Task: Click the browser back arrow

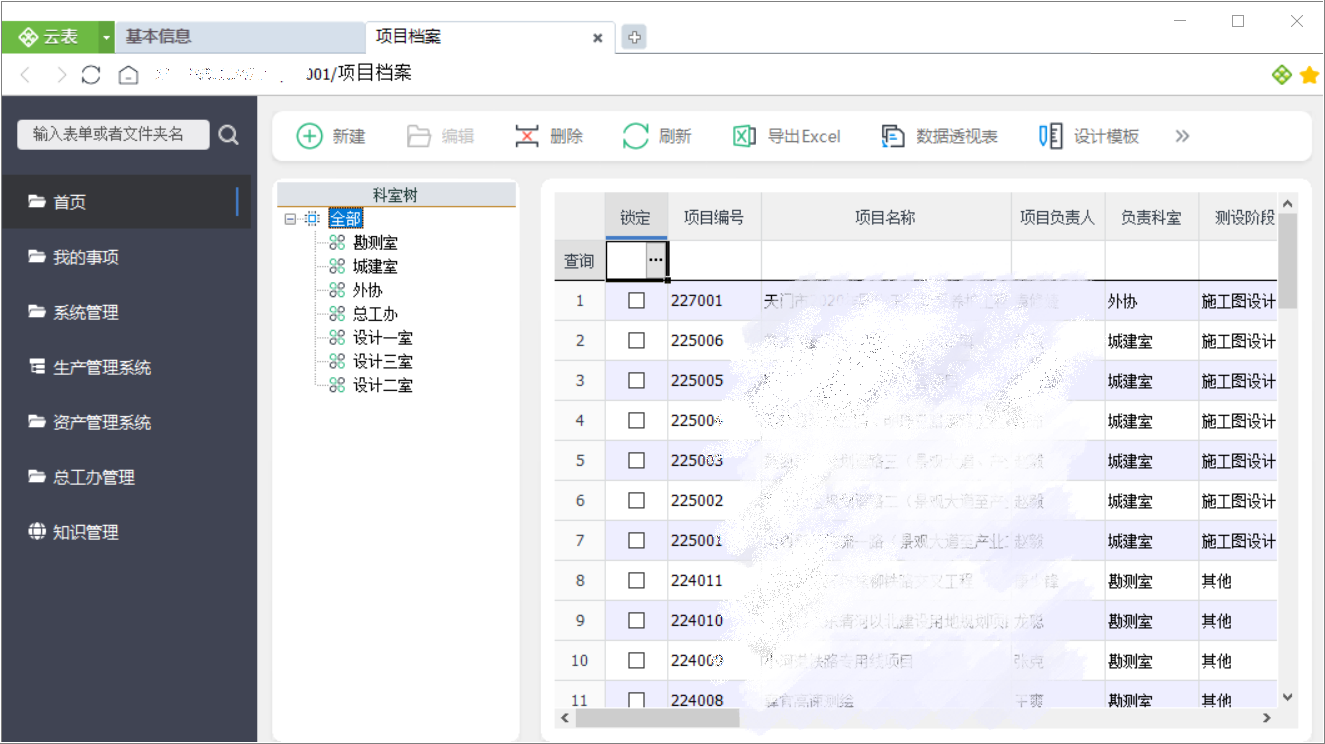Action: tap(26, 75)
